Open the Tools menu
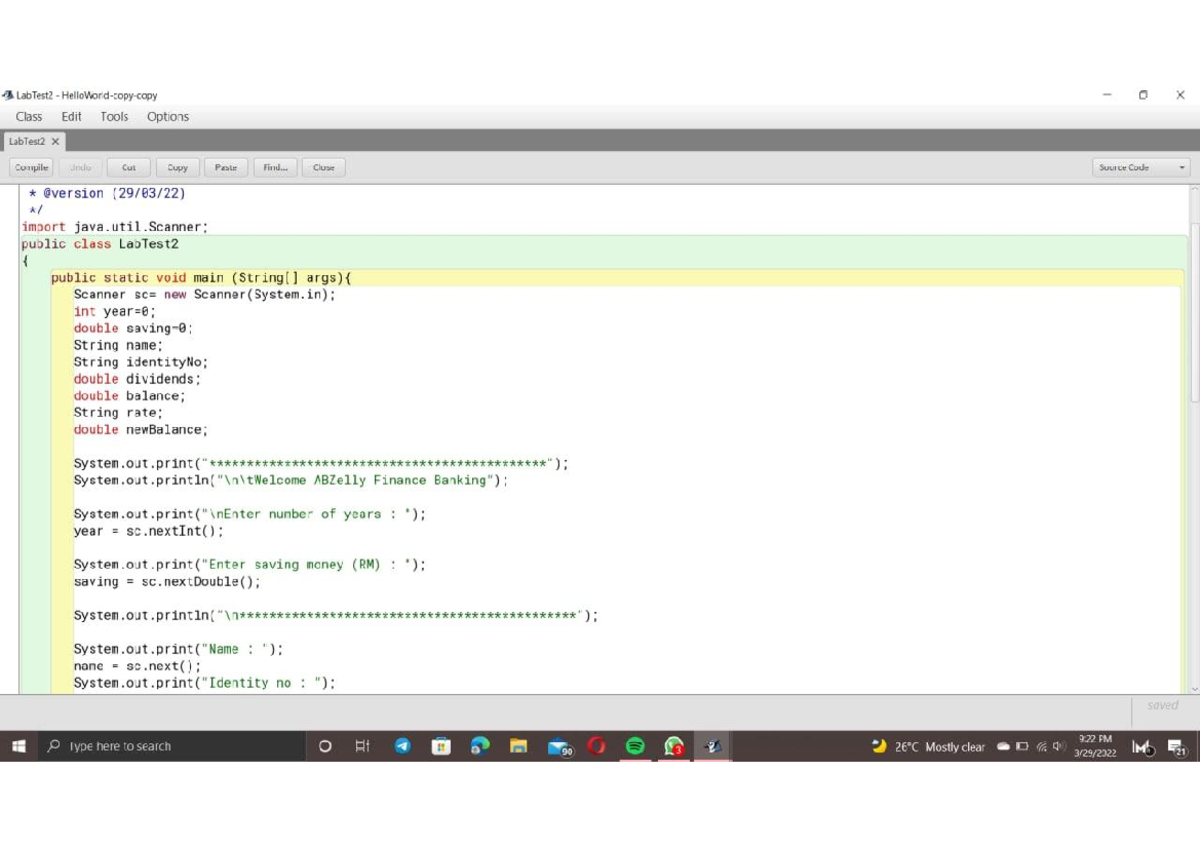The width and height of the screenshot is (1200, 848). (x=114, y=117)
